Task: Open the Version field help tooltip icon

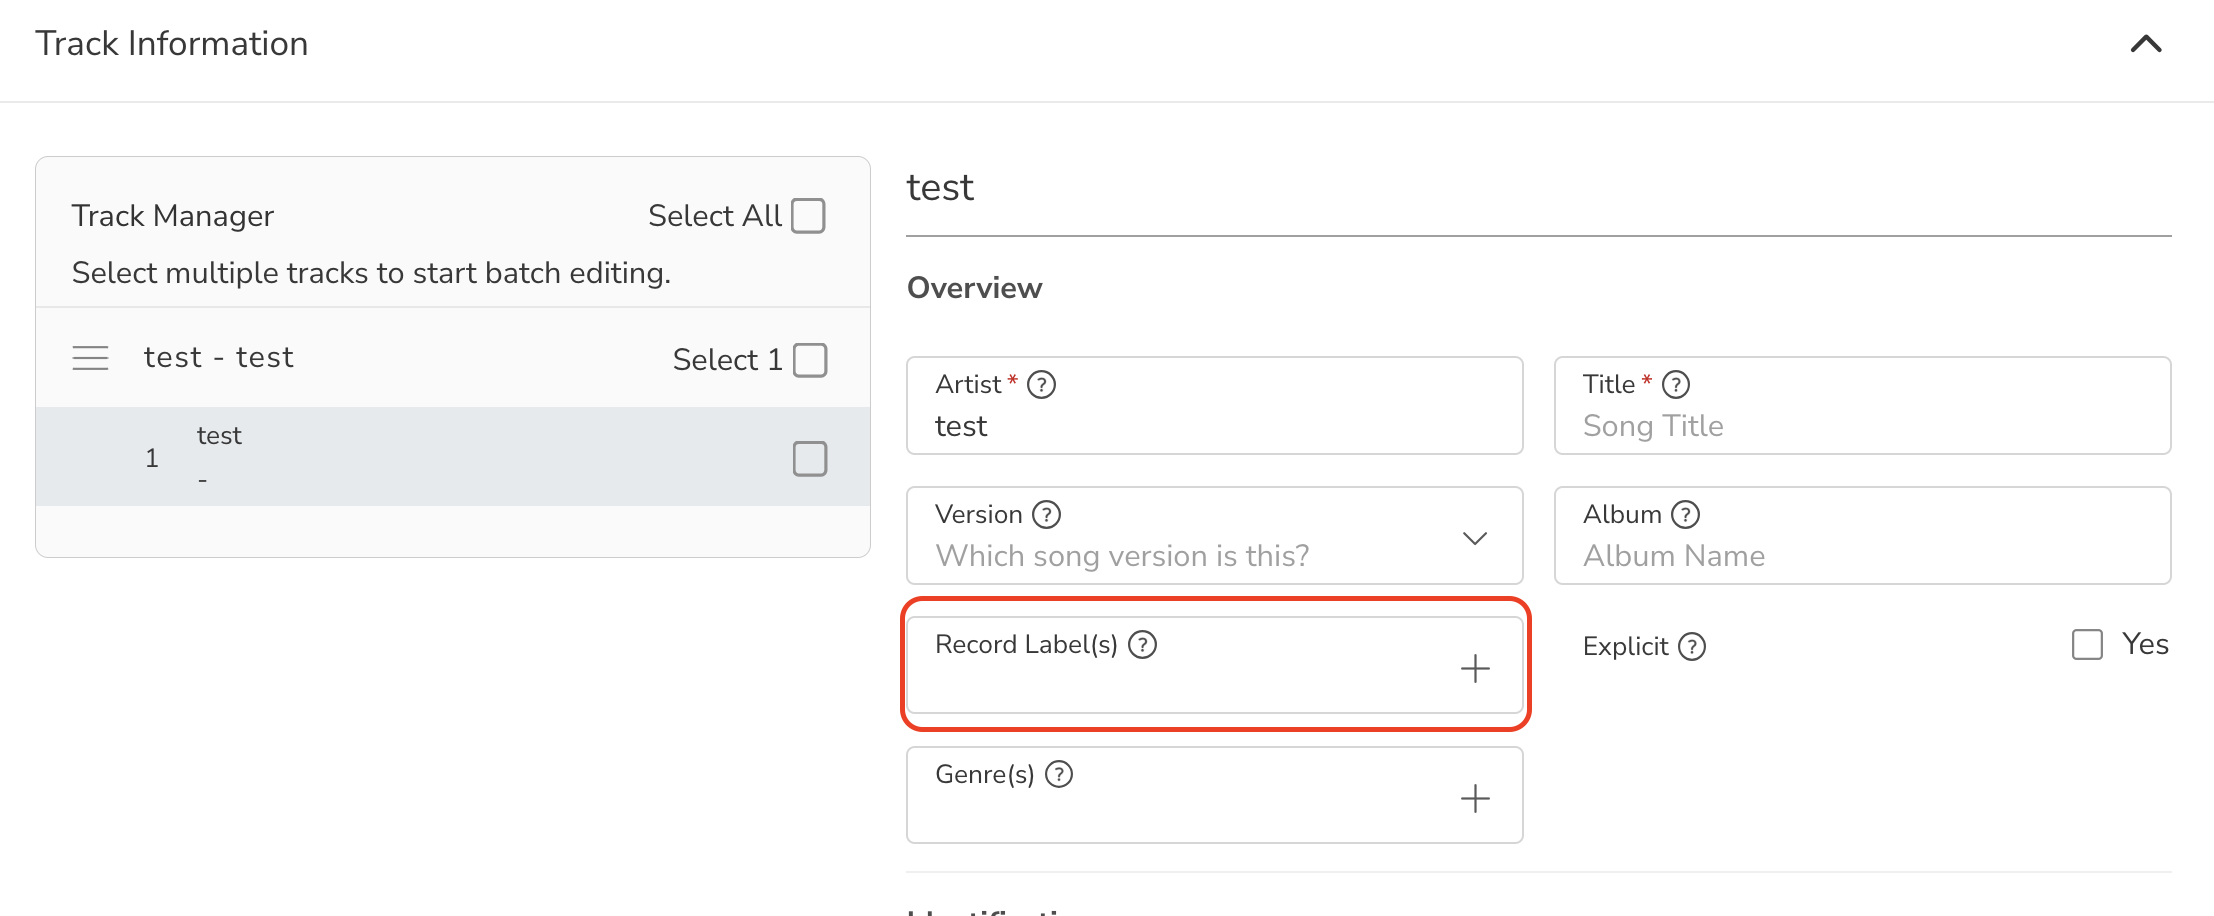Action: click(x=1046, y=515)
